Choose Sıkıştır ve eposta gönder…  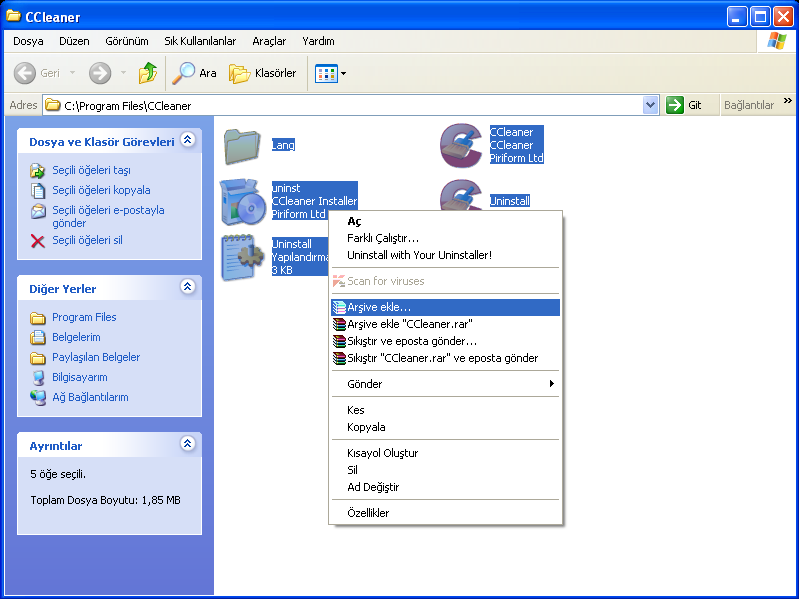(x=446, y=341)
